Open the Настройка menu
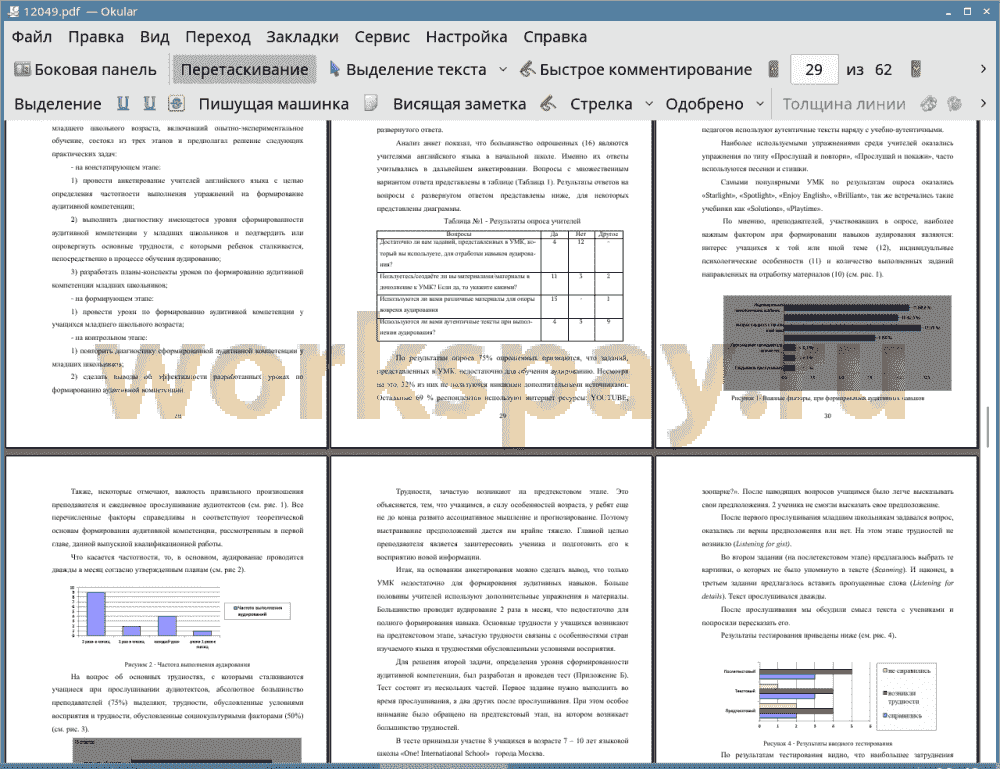The width and height of the screenshot is (1000, 769). coord(466,37)
